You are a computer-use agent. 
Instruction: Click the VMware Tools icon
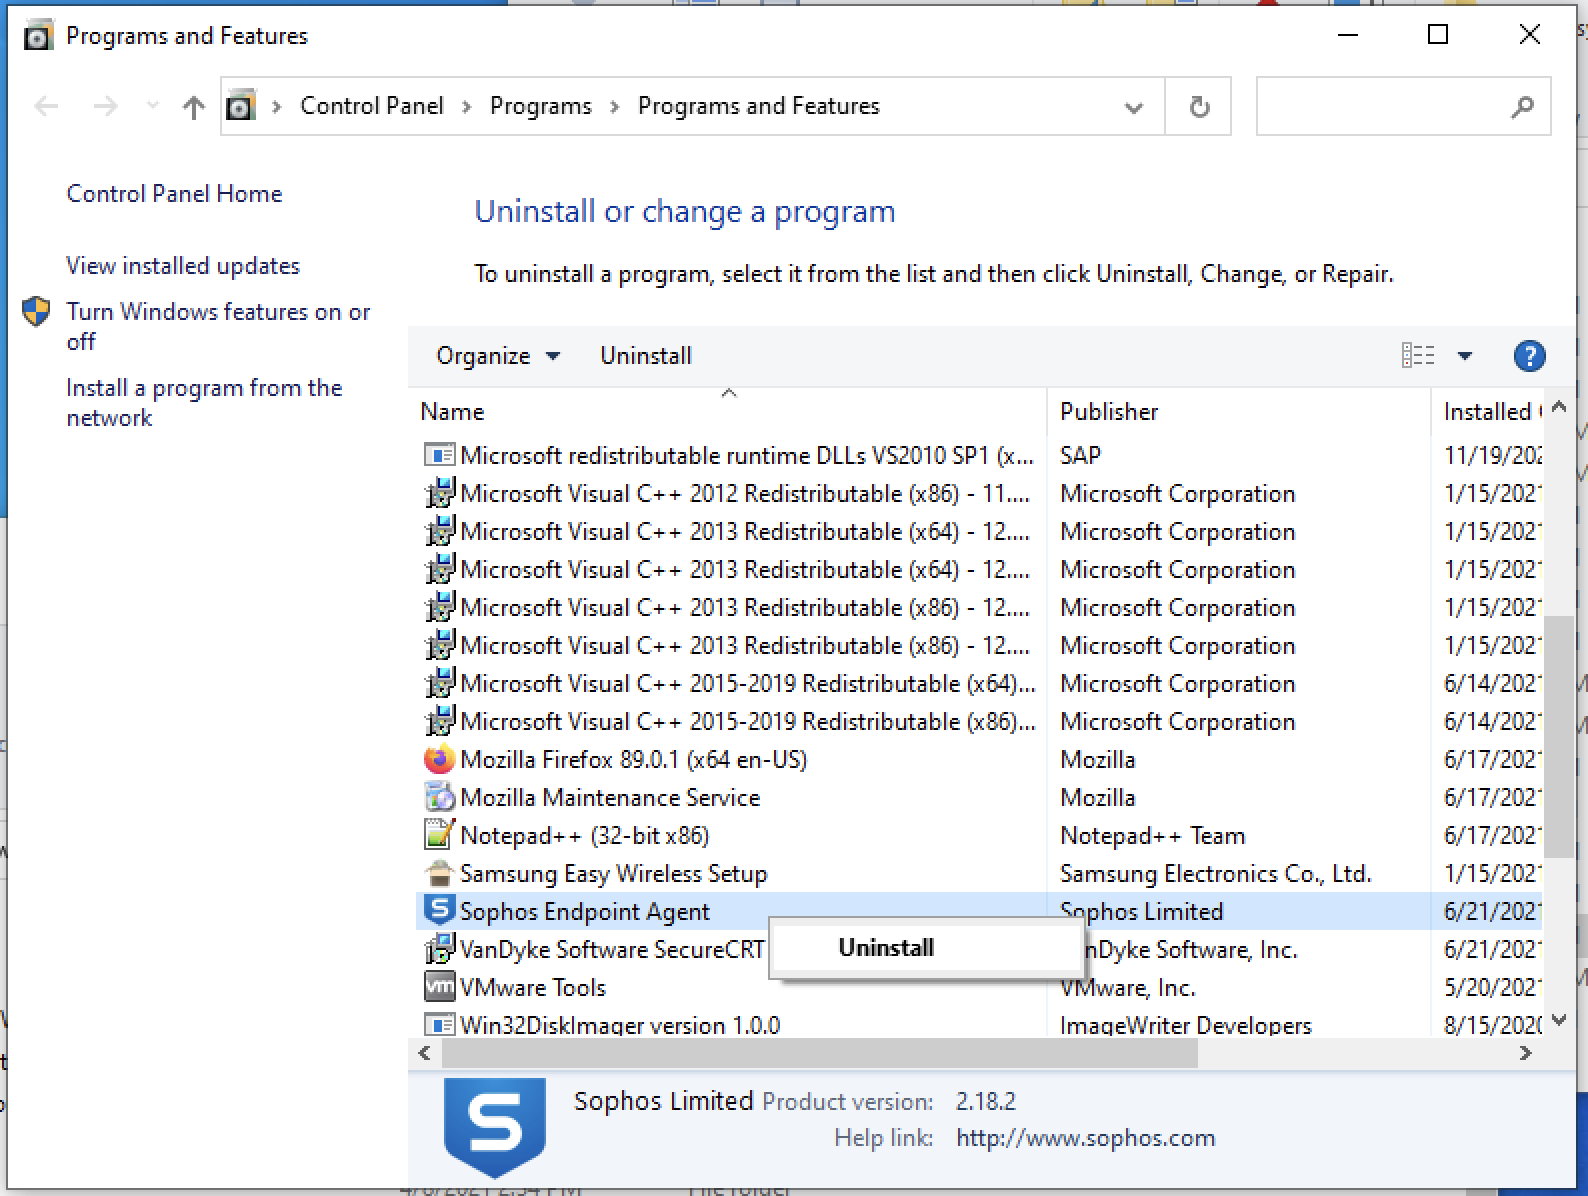tap(439, 987)
